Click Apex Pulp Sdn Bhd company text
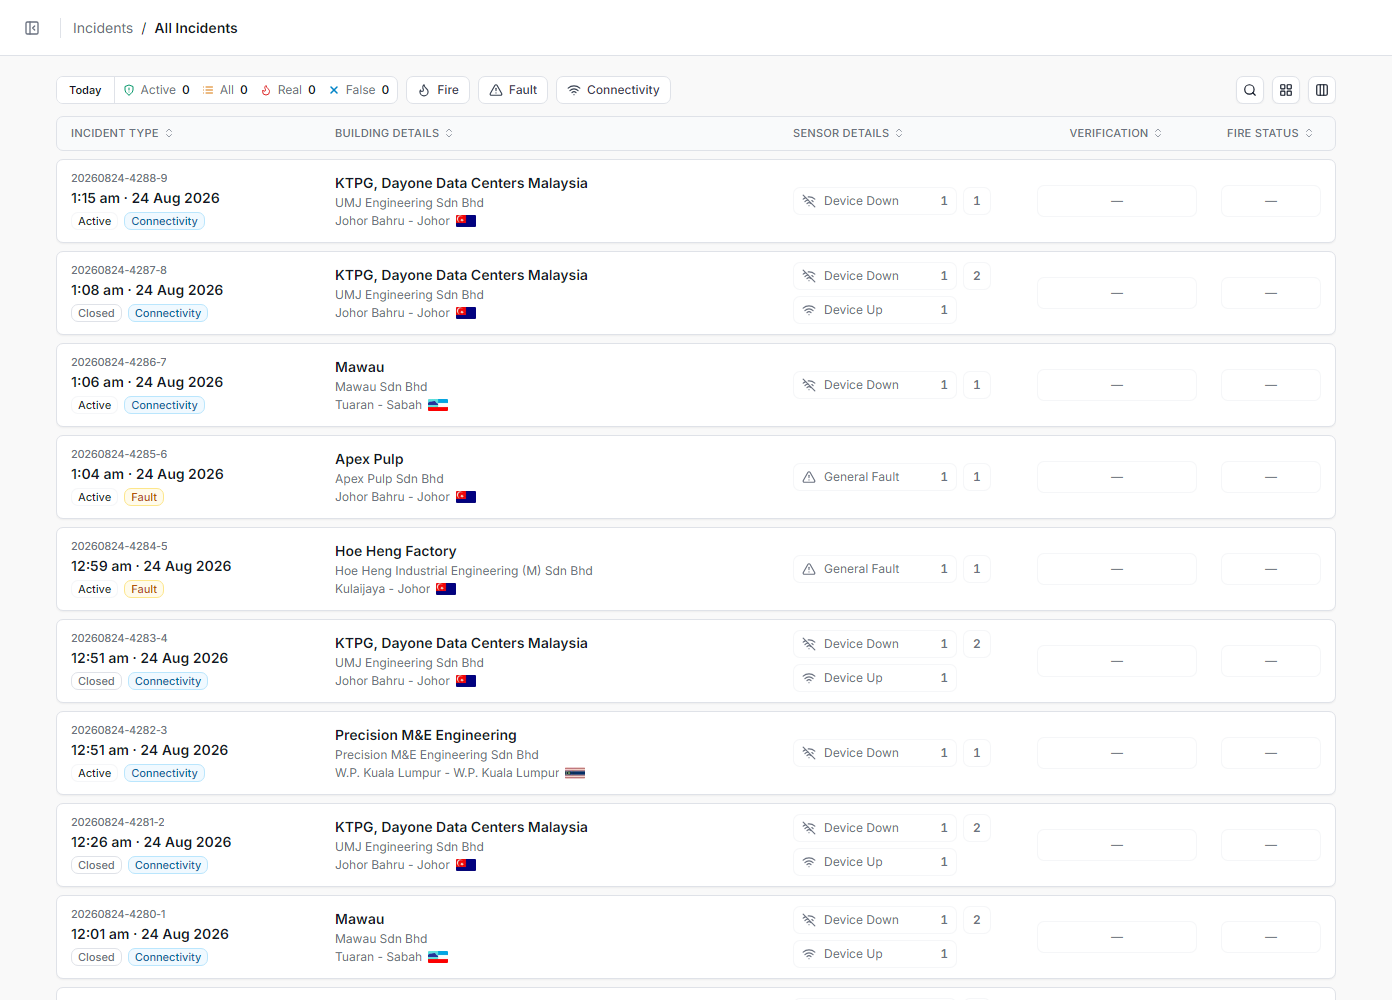This screenshot has width=1392, height=1000. click(389, 479)
